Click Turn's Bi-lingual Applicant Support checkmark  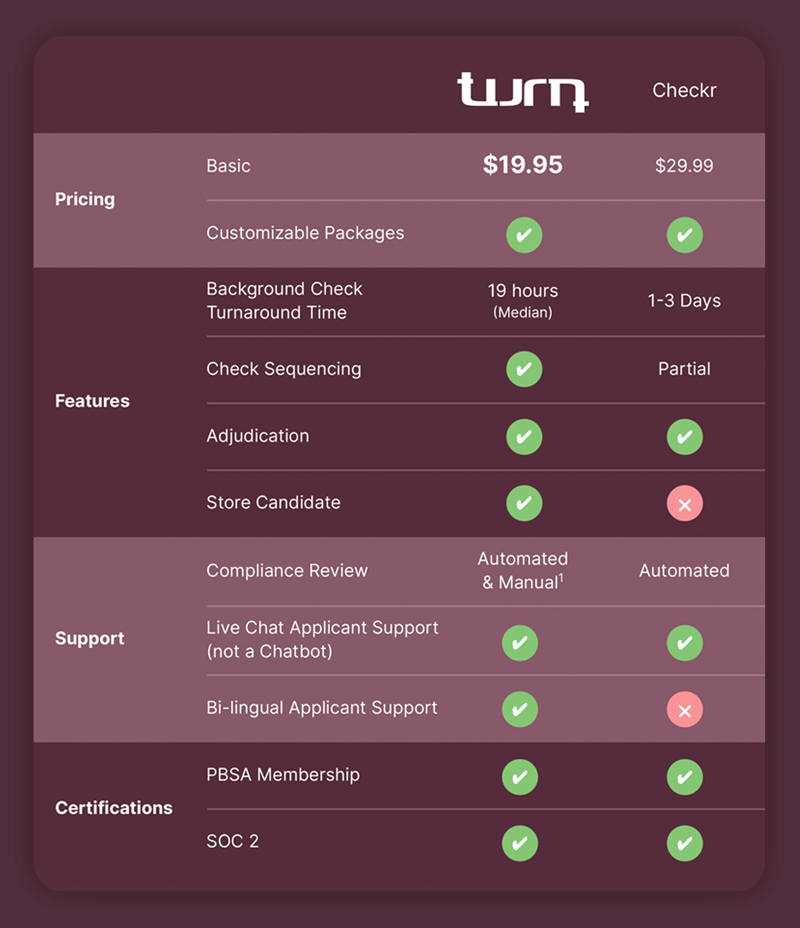(520, 709)
